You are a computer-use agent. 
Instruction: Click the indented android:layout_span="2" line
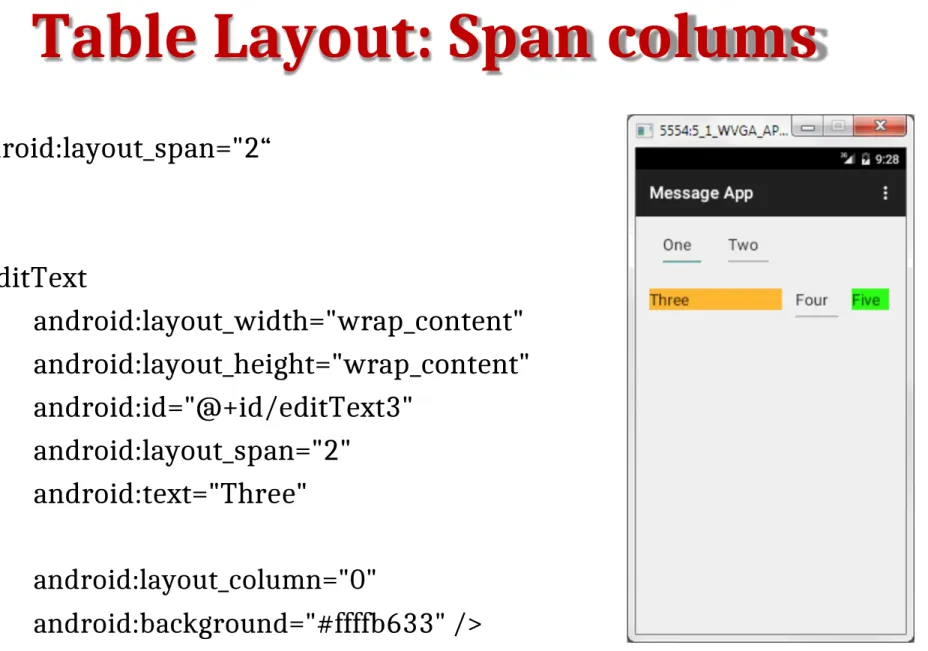tap(192, 451)
